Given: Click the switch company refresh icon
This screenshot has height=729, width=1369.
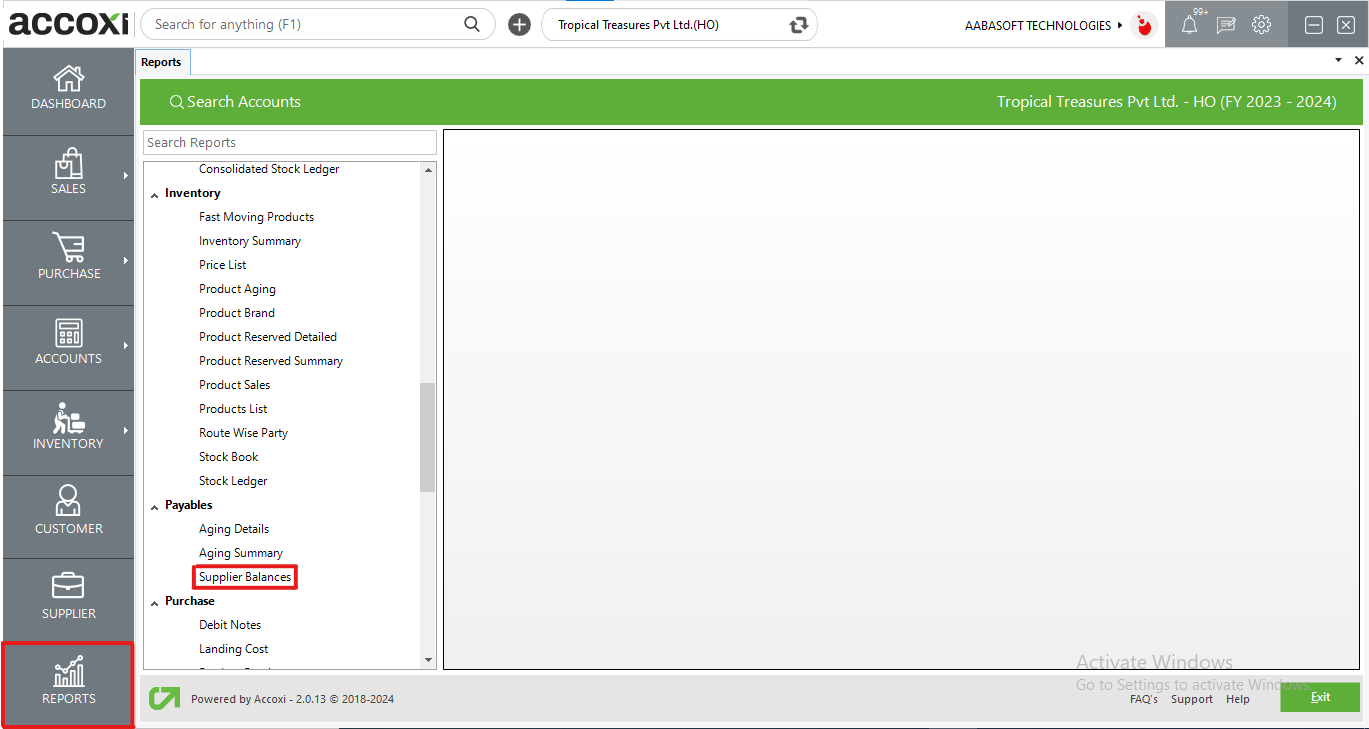Looking at the screenshot, I should point(798,25).
